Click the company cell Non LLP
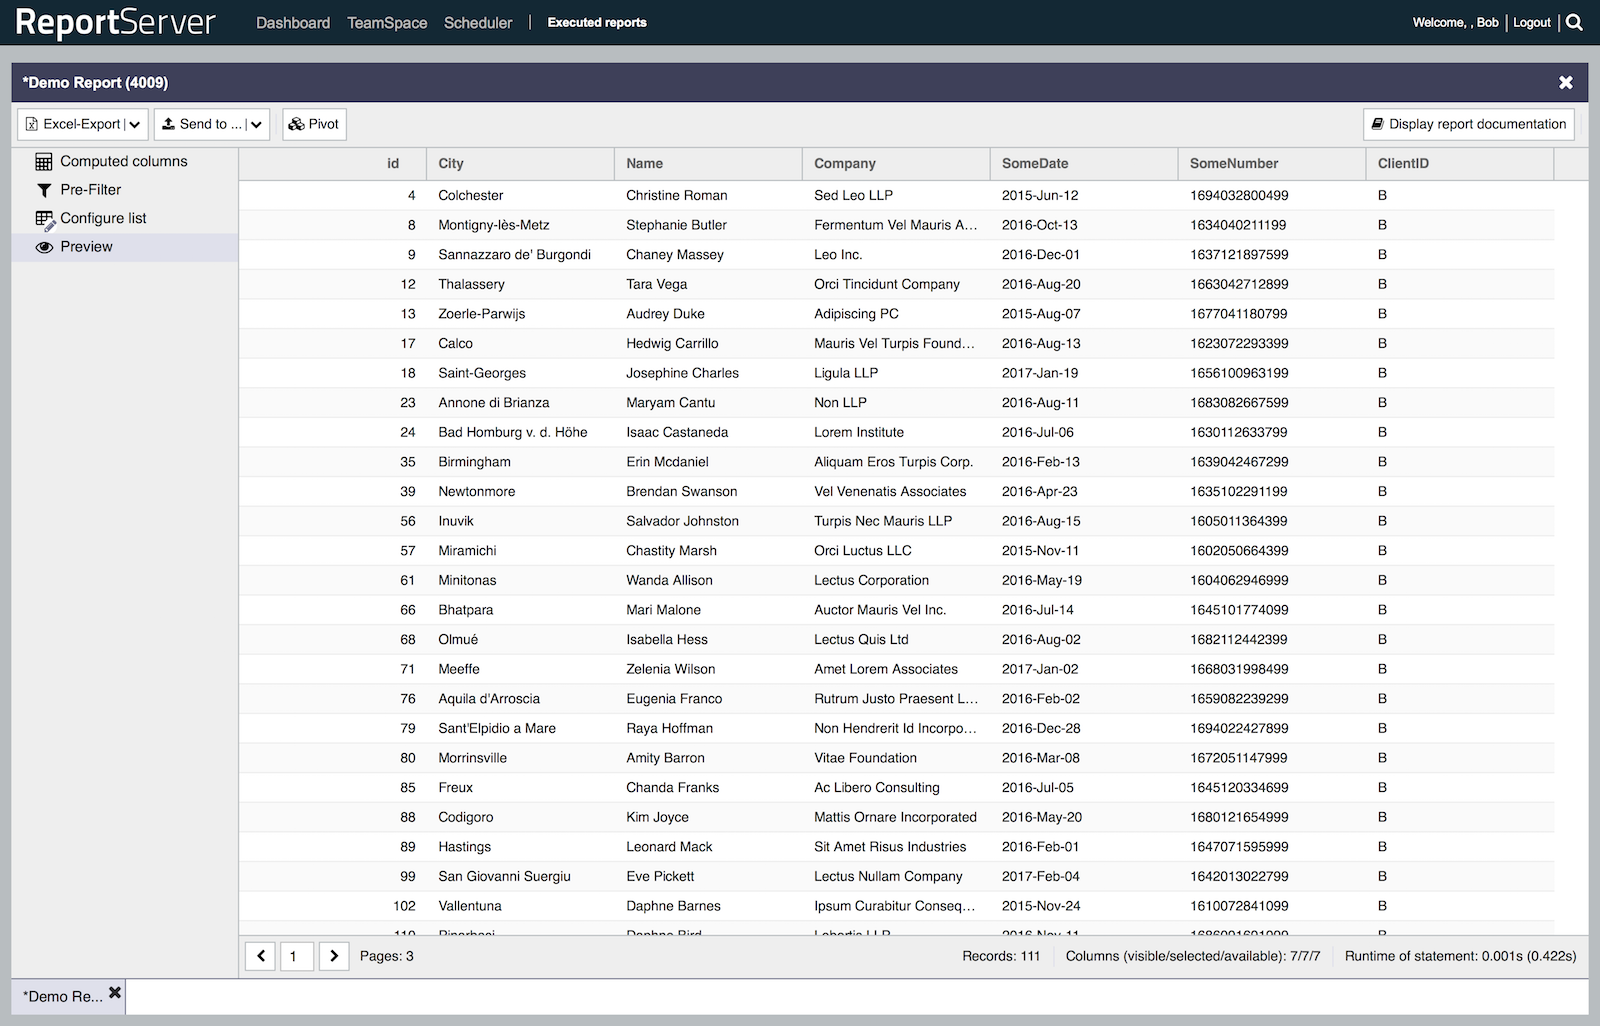 coord(840,402)
